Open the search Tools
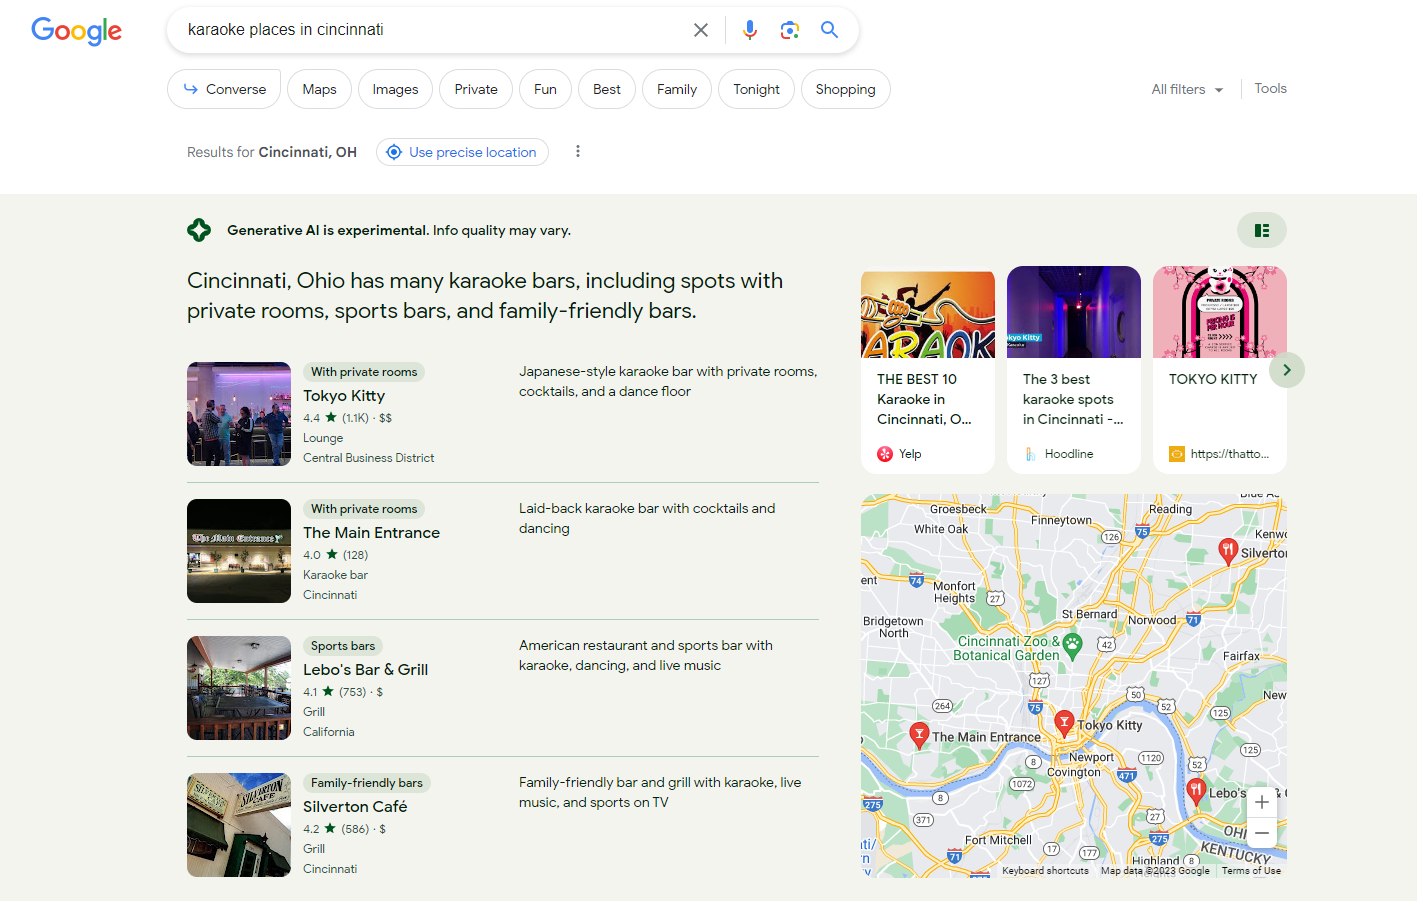 (x=1270, y=88)
